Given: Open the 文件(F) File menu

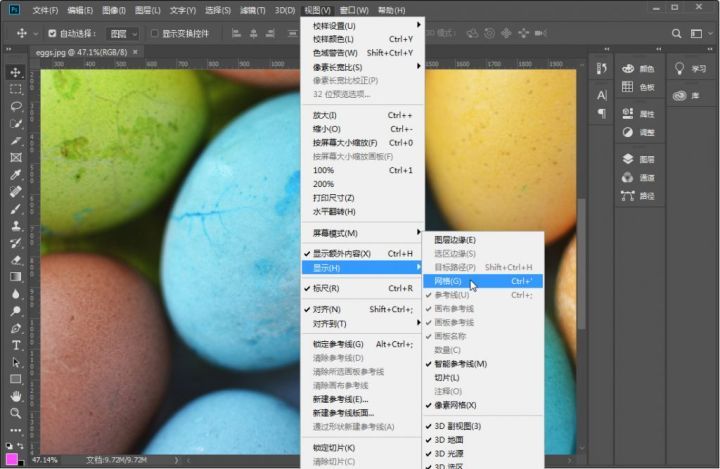Looking at the screenshot, I should click(x=45, y=10).
